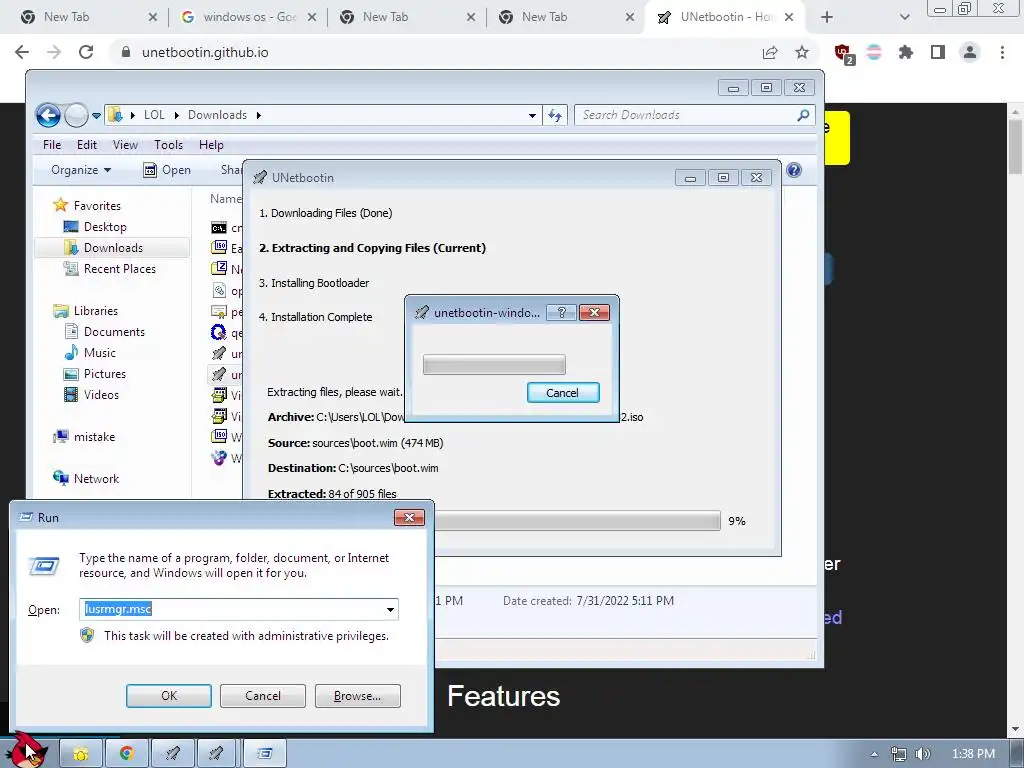The width and height of the screenshot is (1024, 768).
Task: Open the Explorer folder taskbar button
Action: (x=81, y=754)
